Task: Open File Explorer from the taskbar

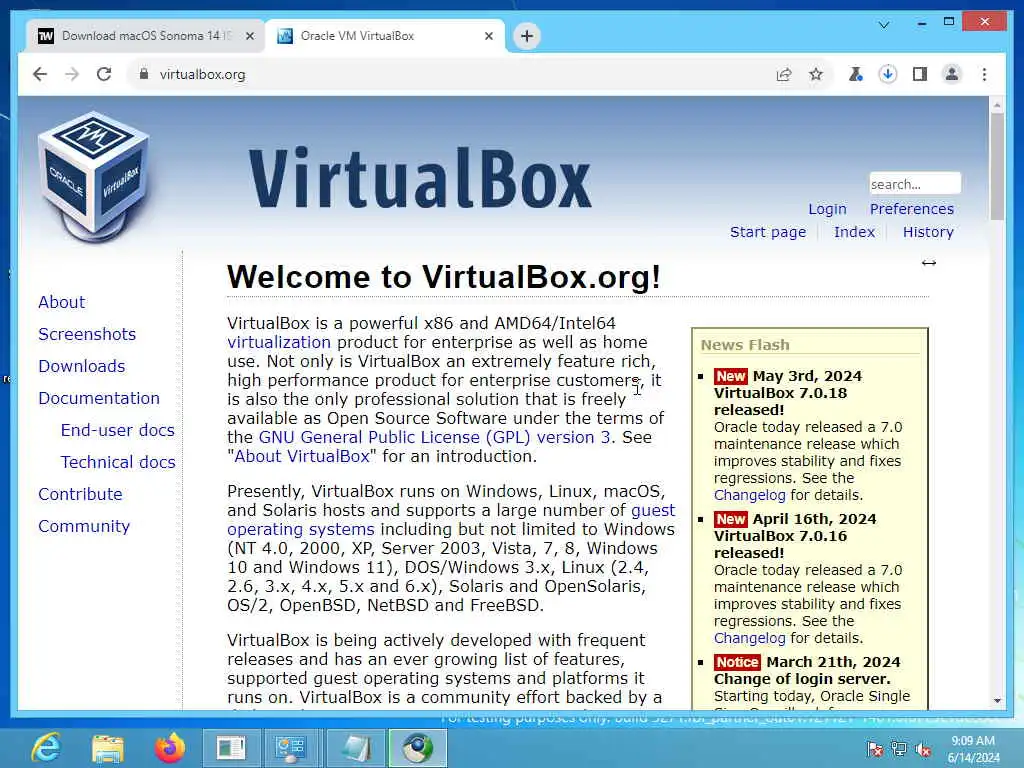Action: tap(108, 748)
